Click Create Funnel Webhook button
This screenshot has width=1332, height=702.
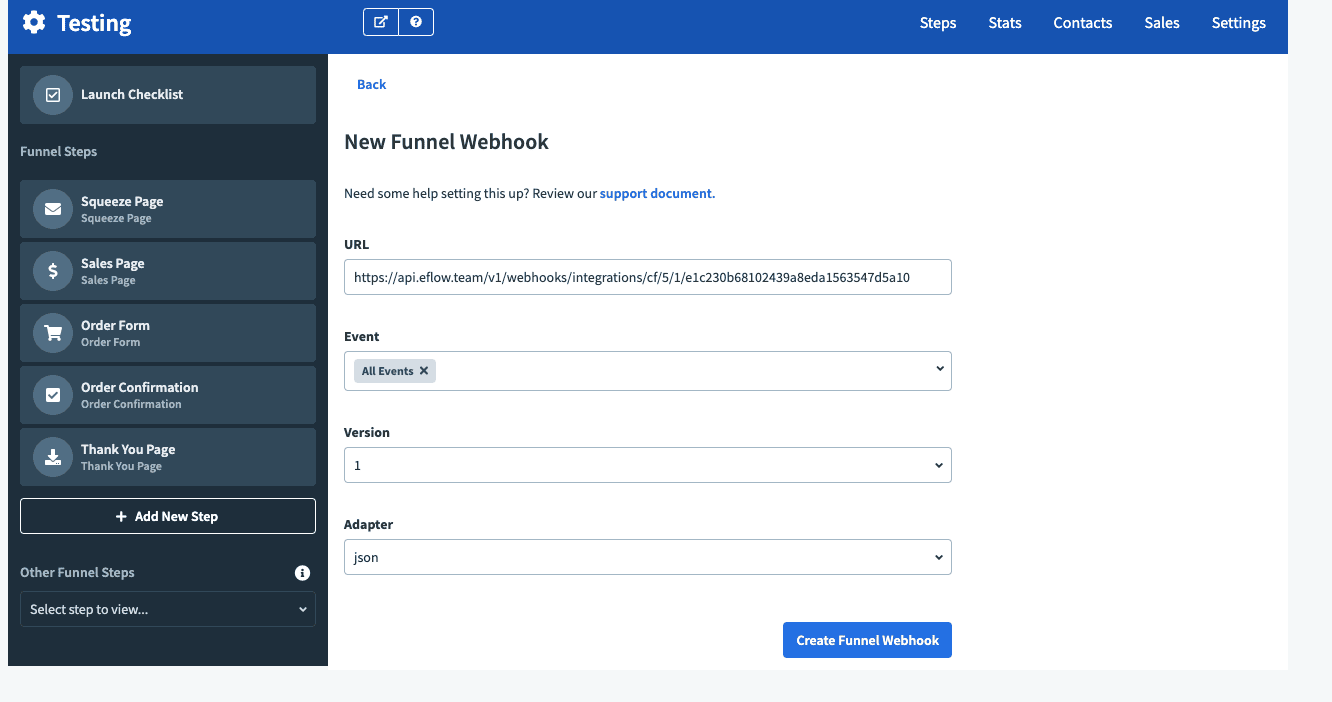[x=867, y=640]
